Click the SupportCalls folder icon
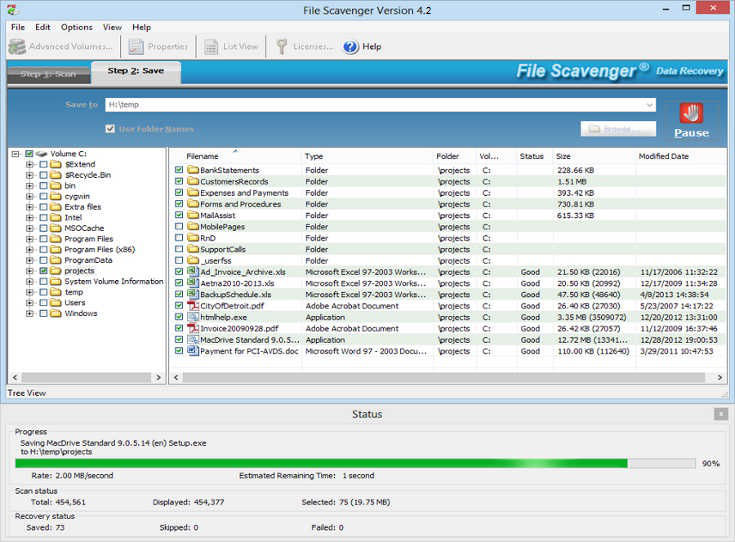This screenshot has height=542, width=735. tap(193, 249)
